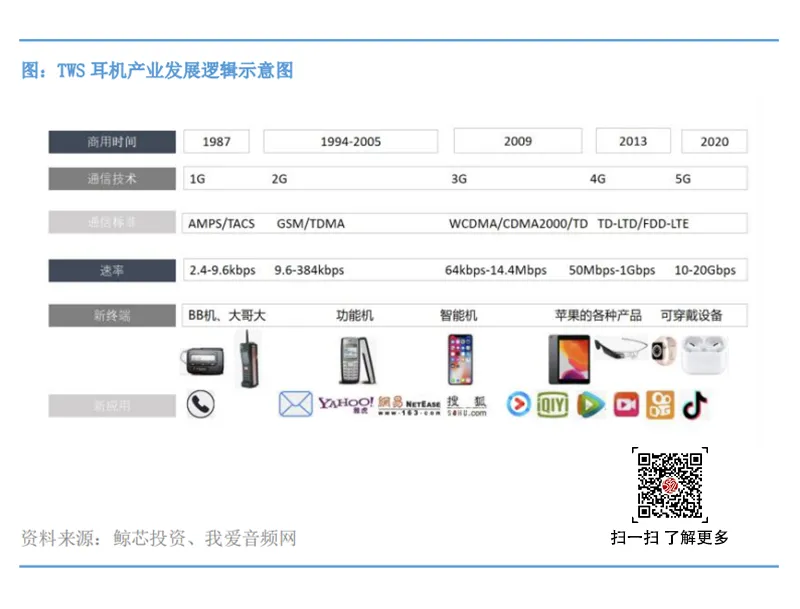Click the TD-LTD/FDD-LTE text

coord(643,223)
